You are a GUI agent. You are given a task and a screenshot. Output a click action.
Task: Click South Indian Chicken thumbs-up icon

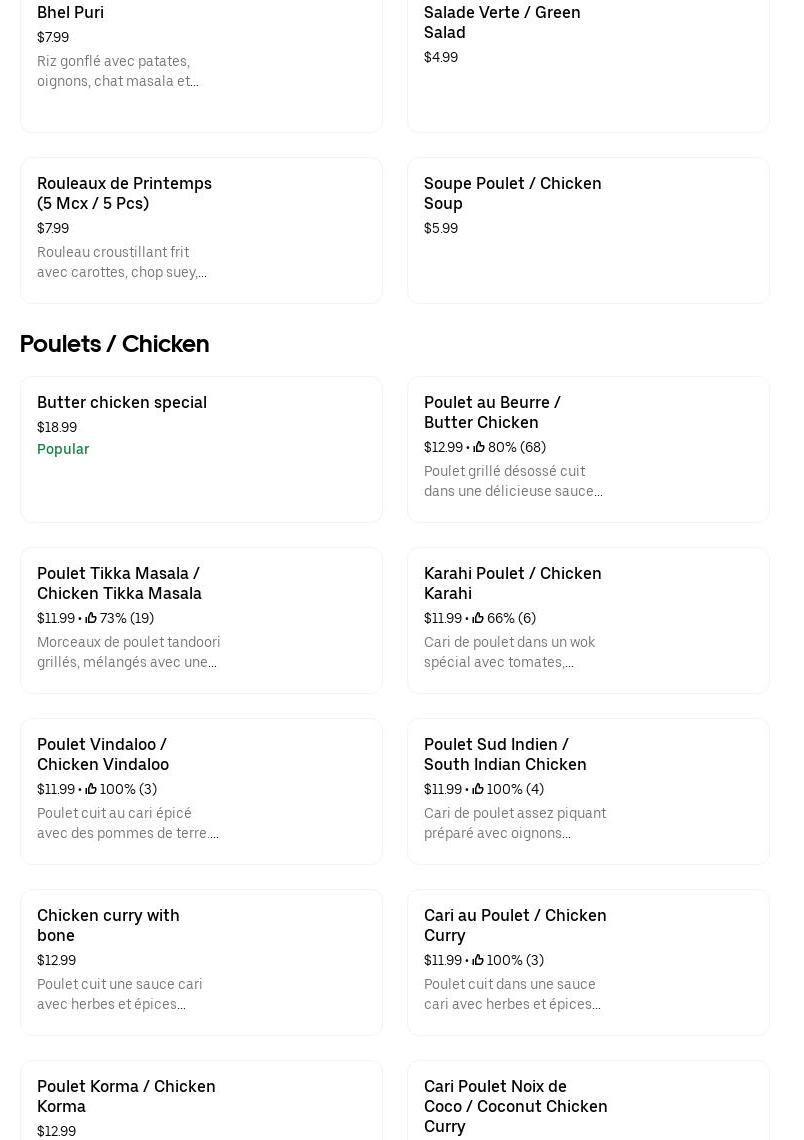478,790
